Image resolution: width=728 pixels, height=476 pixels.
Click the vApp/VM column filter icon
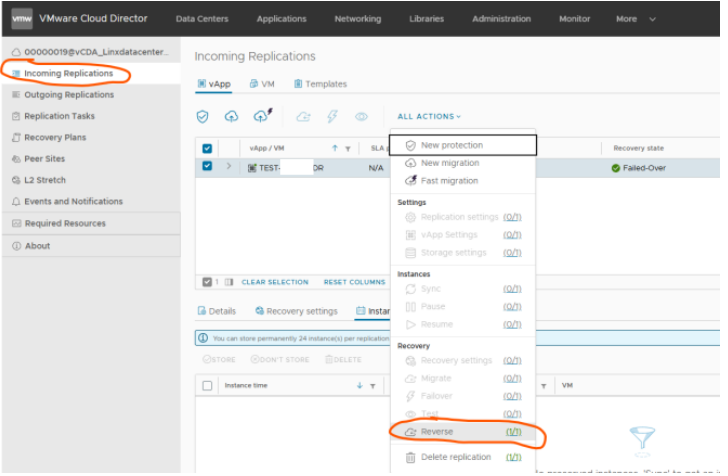[x=347, y=148]
